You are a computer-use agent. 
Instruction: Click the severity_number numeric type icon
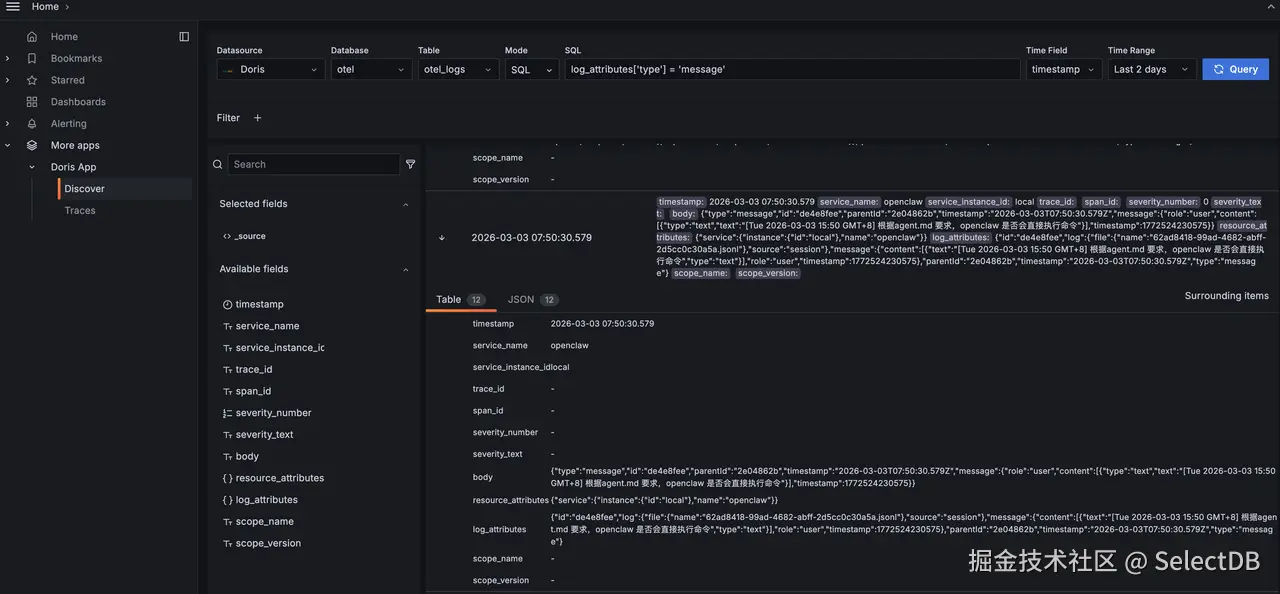[x=227, y=413]
